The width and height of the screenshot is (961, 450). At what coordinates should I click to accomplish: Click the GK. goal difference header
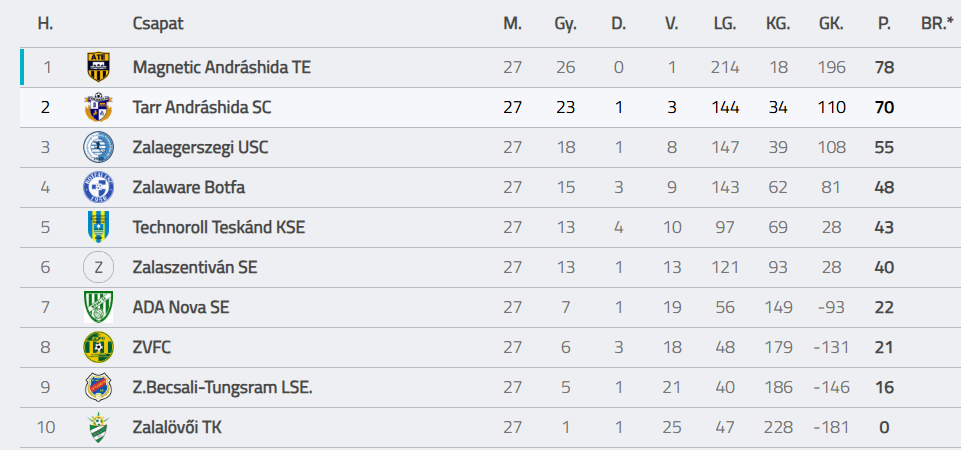coord(832,24)
